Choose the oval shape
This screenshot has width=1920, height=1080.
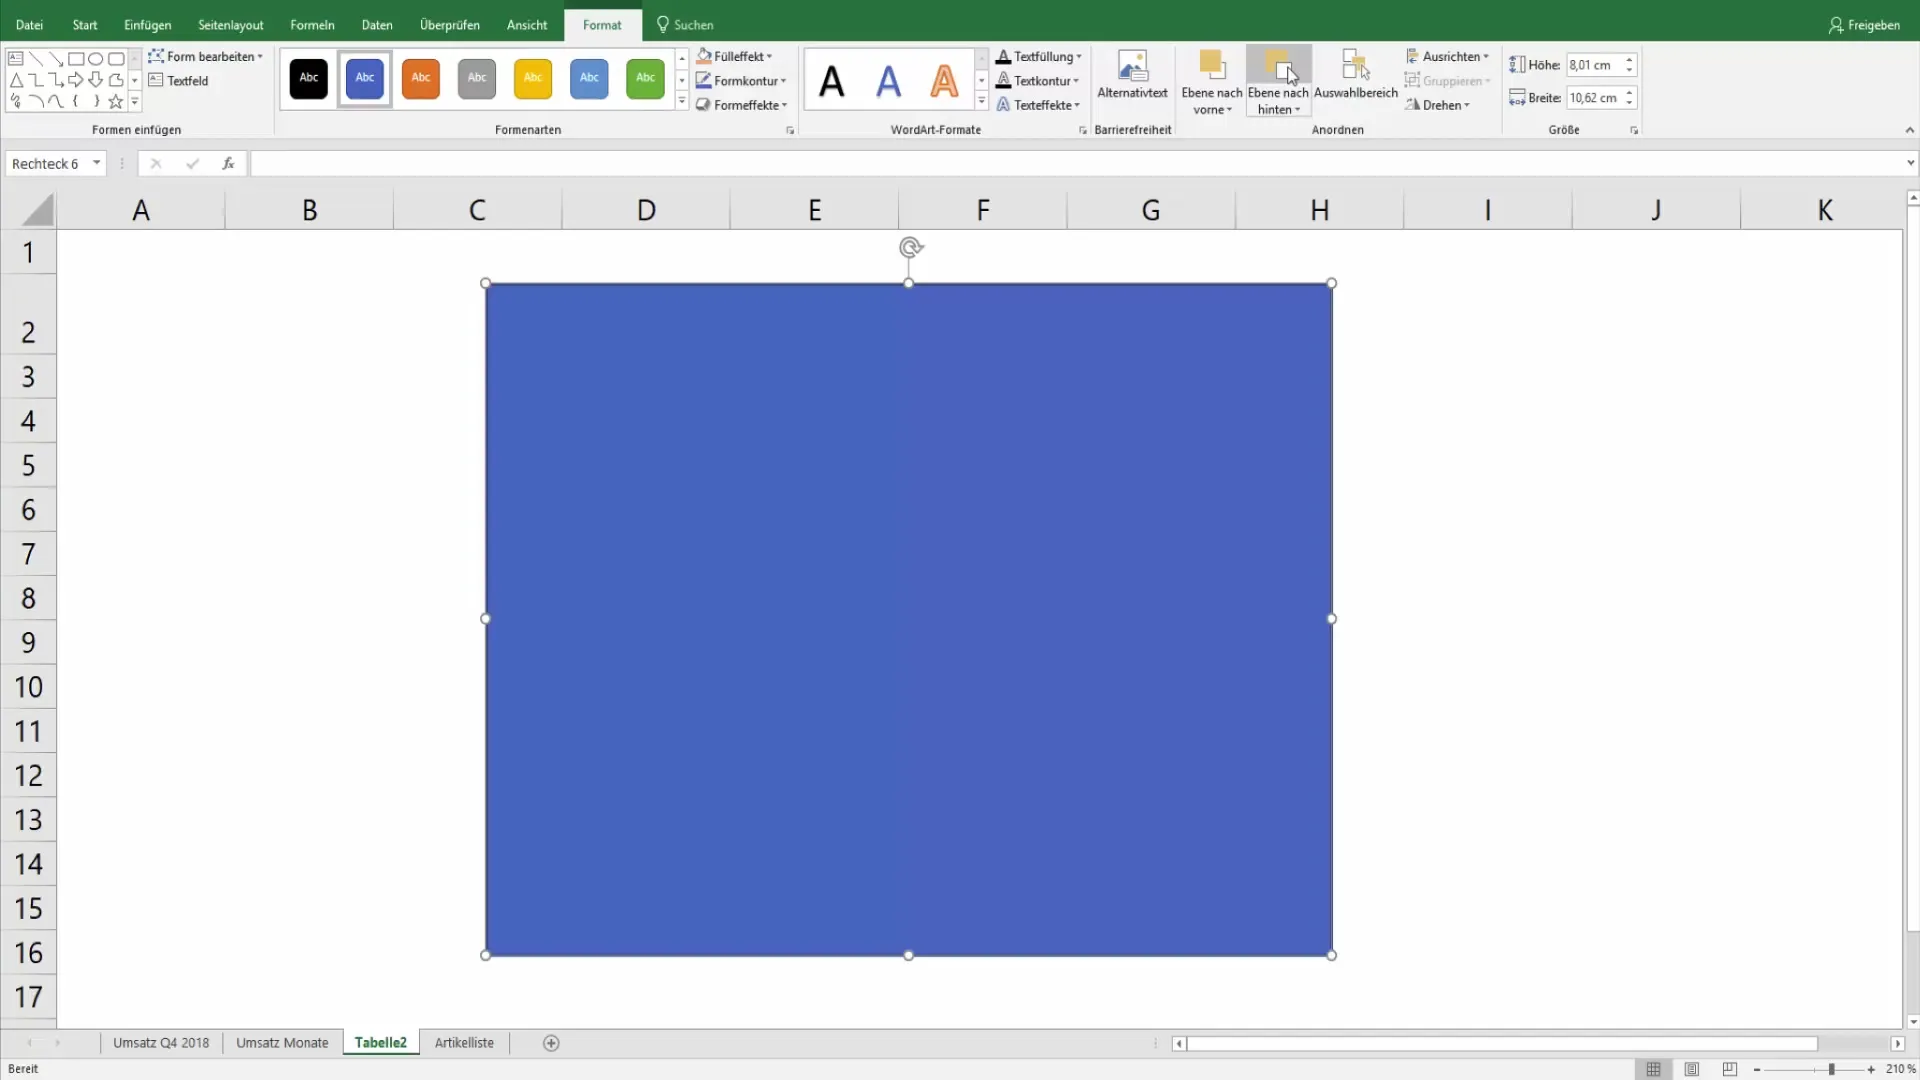[96, 58]
